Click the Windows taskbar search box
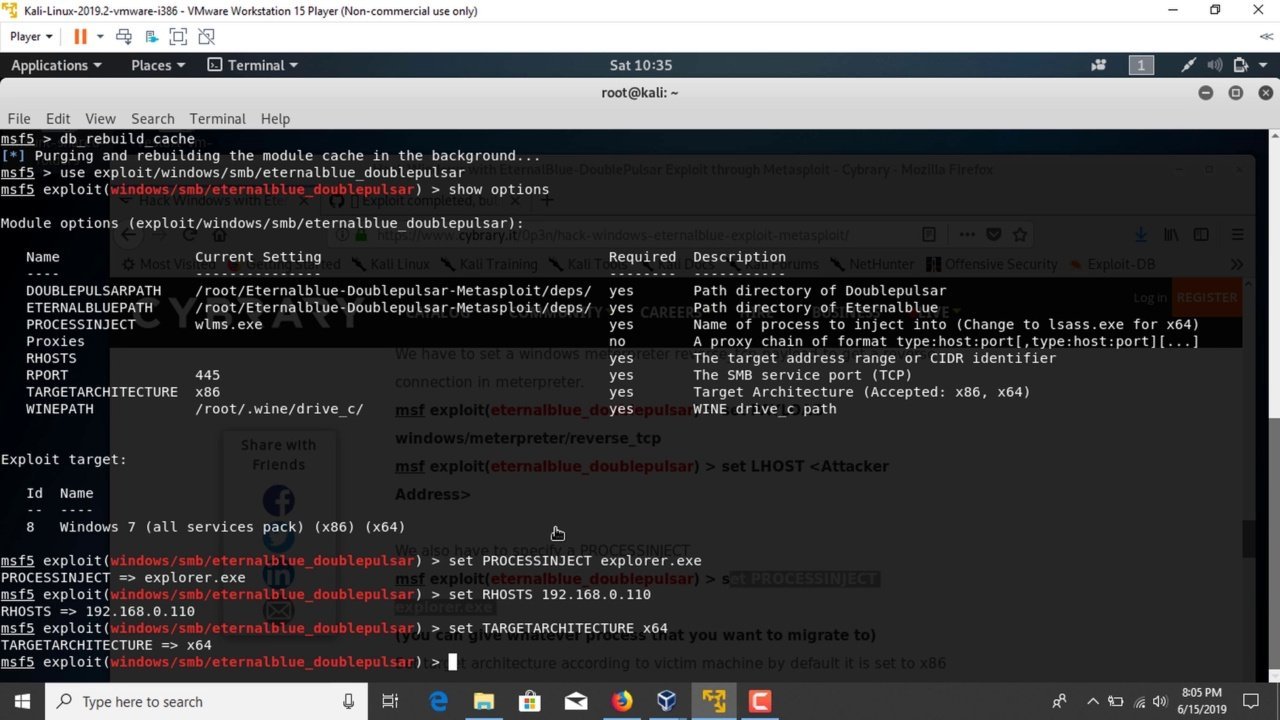Image resolution: width=1280 pixels, height=720 pixels. tap(208, 701)
